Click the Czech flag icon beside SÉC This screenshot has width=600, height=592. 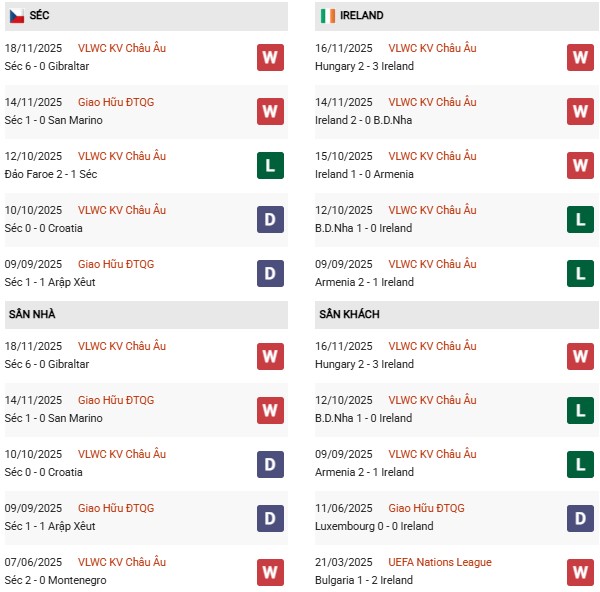(17, 16)
